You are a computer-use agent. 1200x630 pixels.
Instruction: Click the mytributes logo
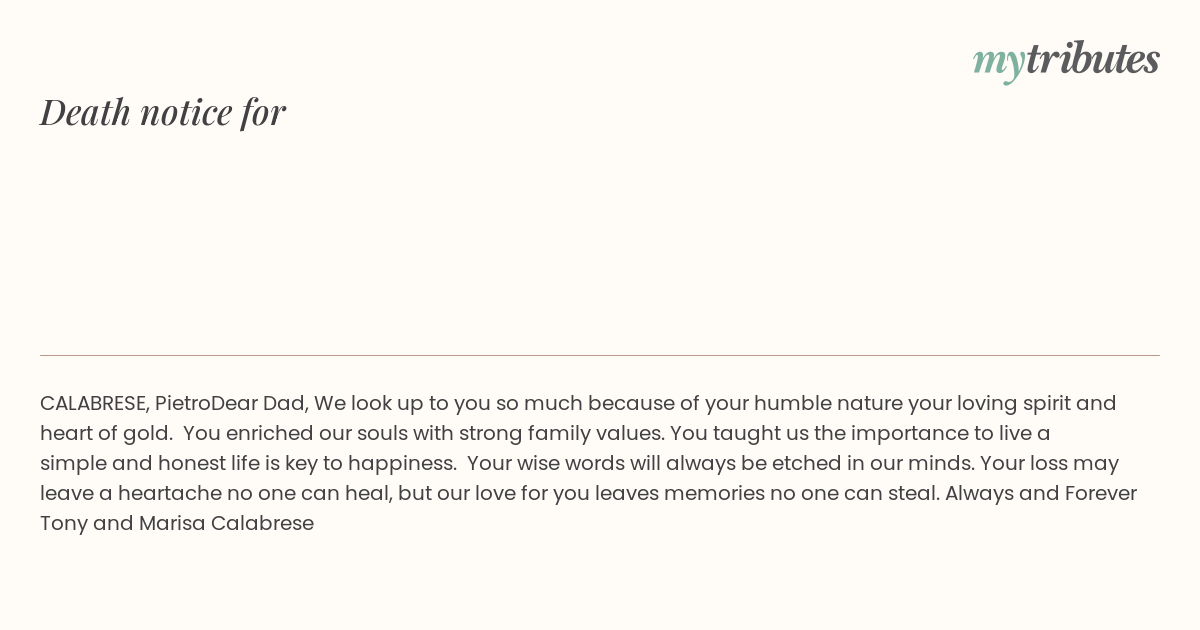click(1066, 61)
